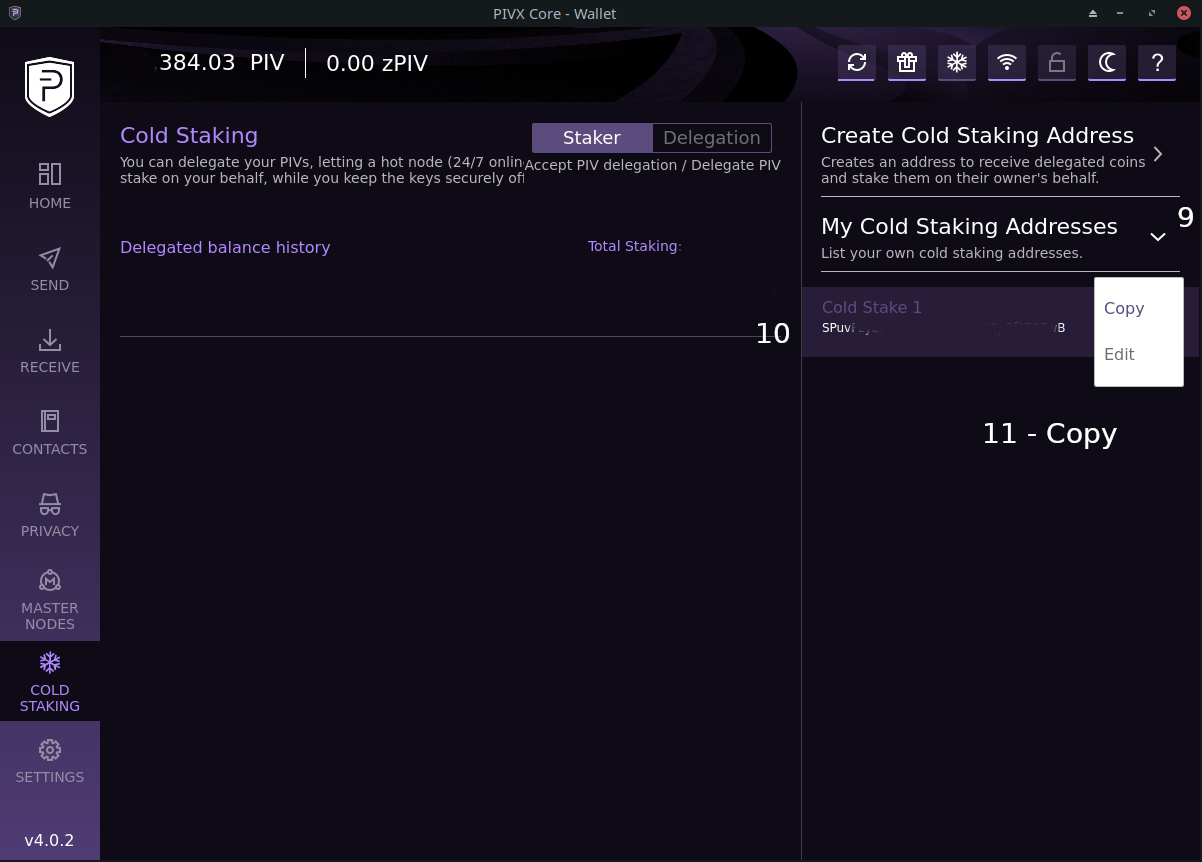This screenshot has height=862, width=1202.
Task: Click the 384.03 PIV balance
Action: tap(222, 63)
